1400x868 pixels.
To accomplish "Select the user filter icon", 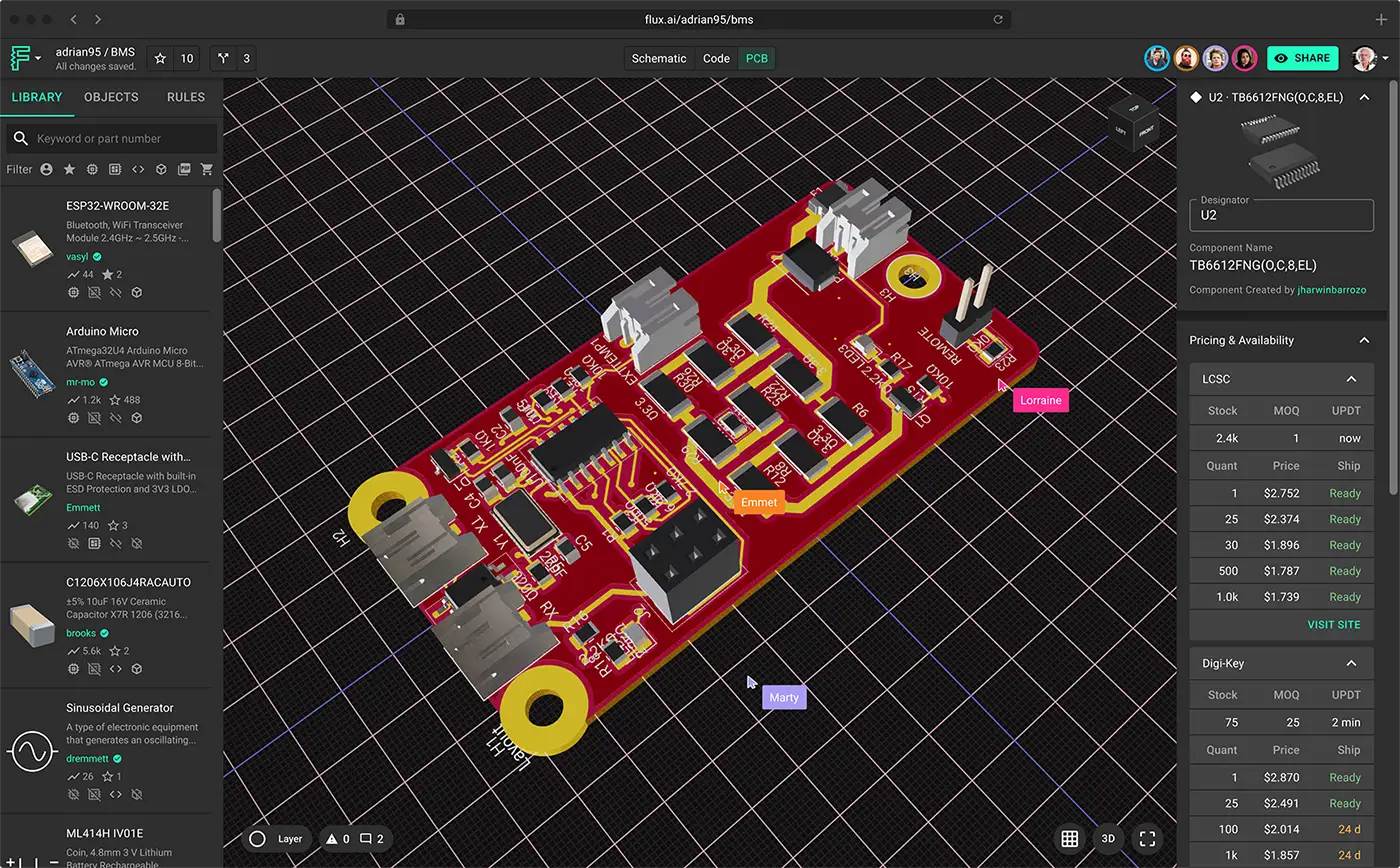I will (x=46, y=169).
